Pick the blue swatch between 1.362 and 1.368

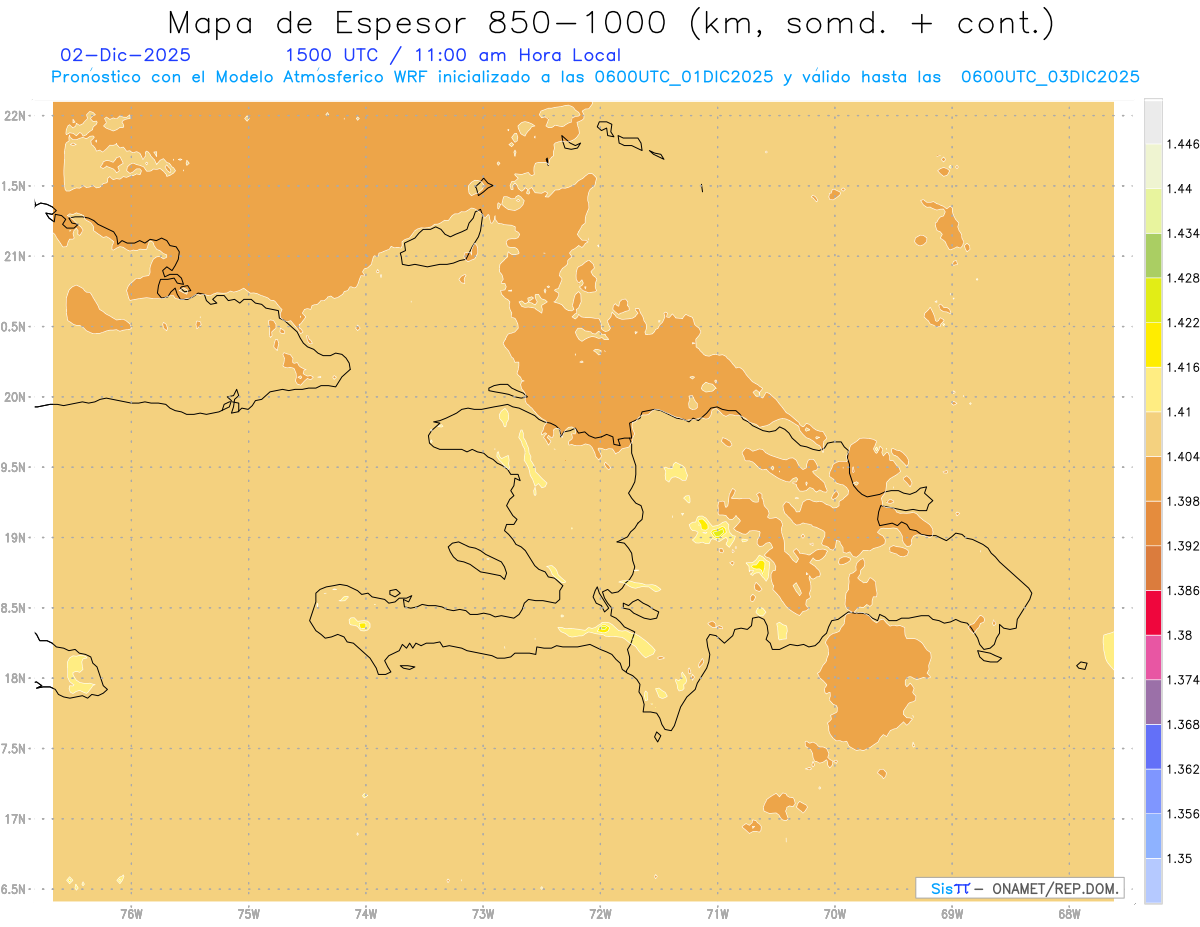(1153, 746)
